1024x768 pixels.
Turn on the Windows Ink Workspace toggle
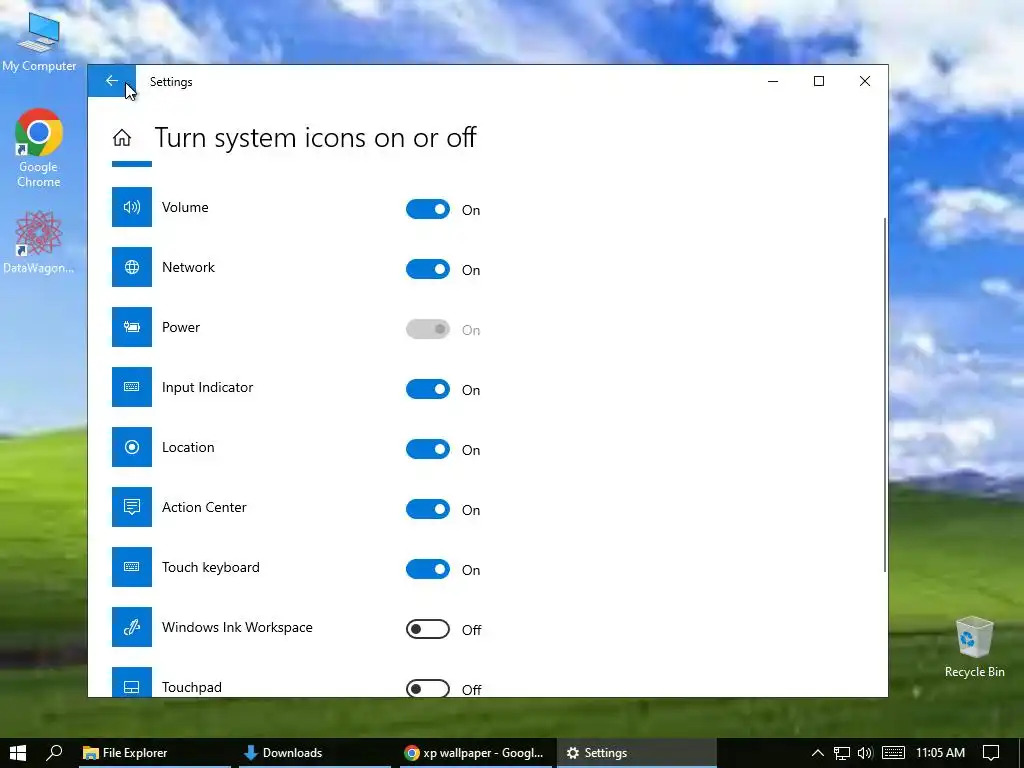coord(428,630)
